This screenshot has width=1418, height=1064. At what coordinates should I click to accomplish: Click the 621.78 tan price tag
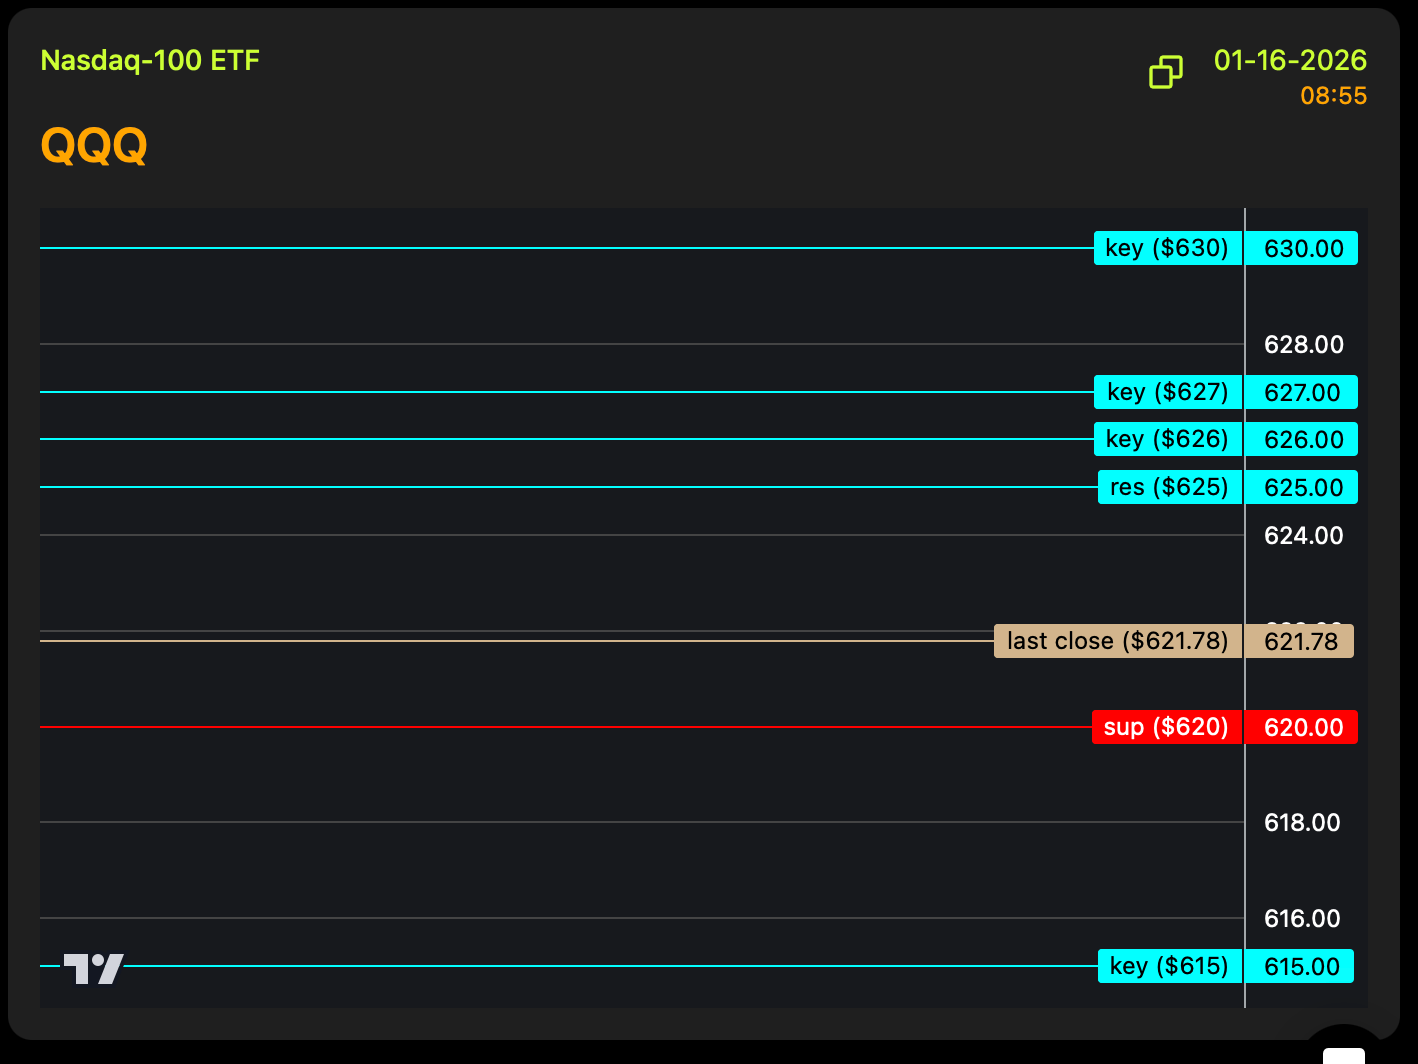[1300, 641]
